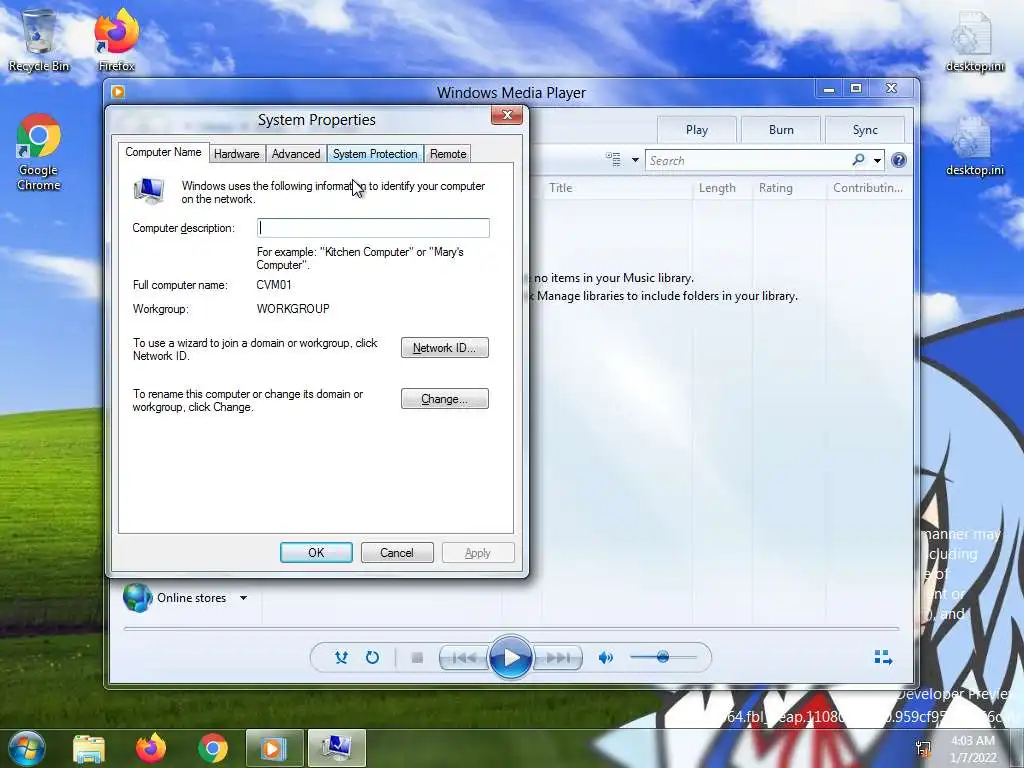Switch to Media Player taskbar button

(x=274, y=748)
